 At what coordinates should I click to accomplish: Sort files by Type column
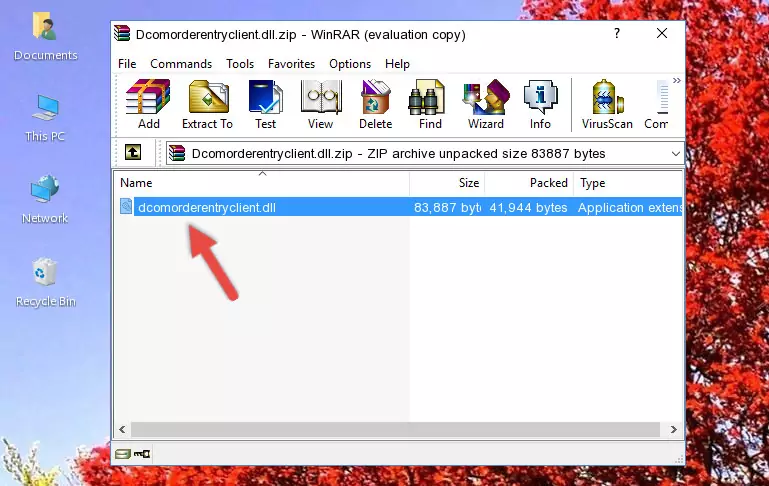(628, 183)
